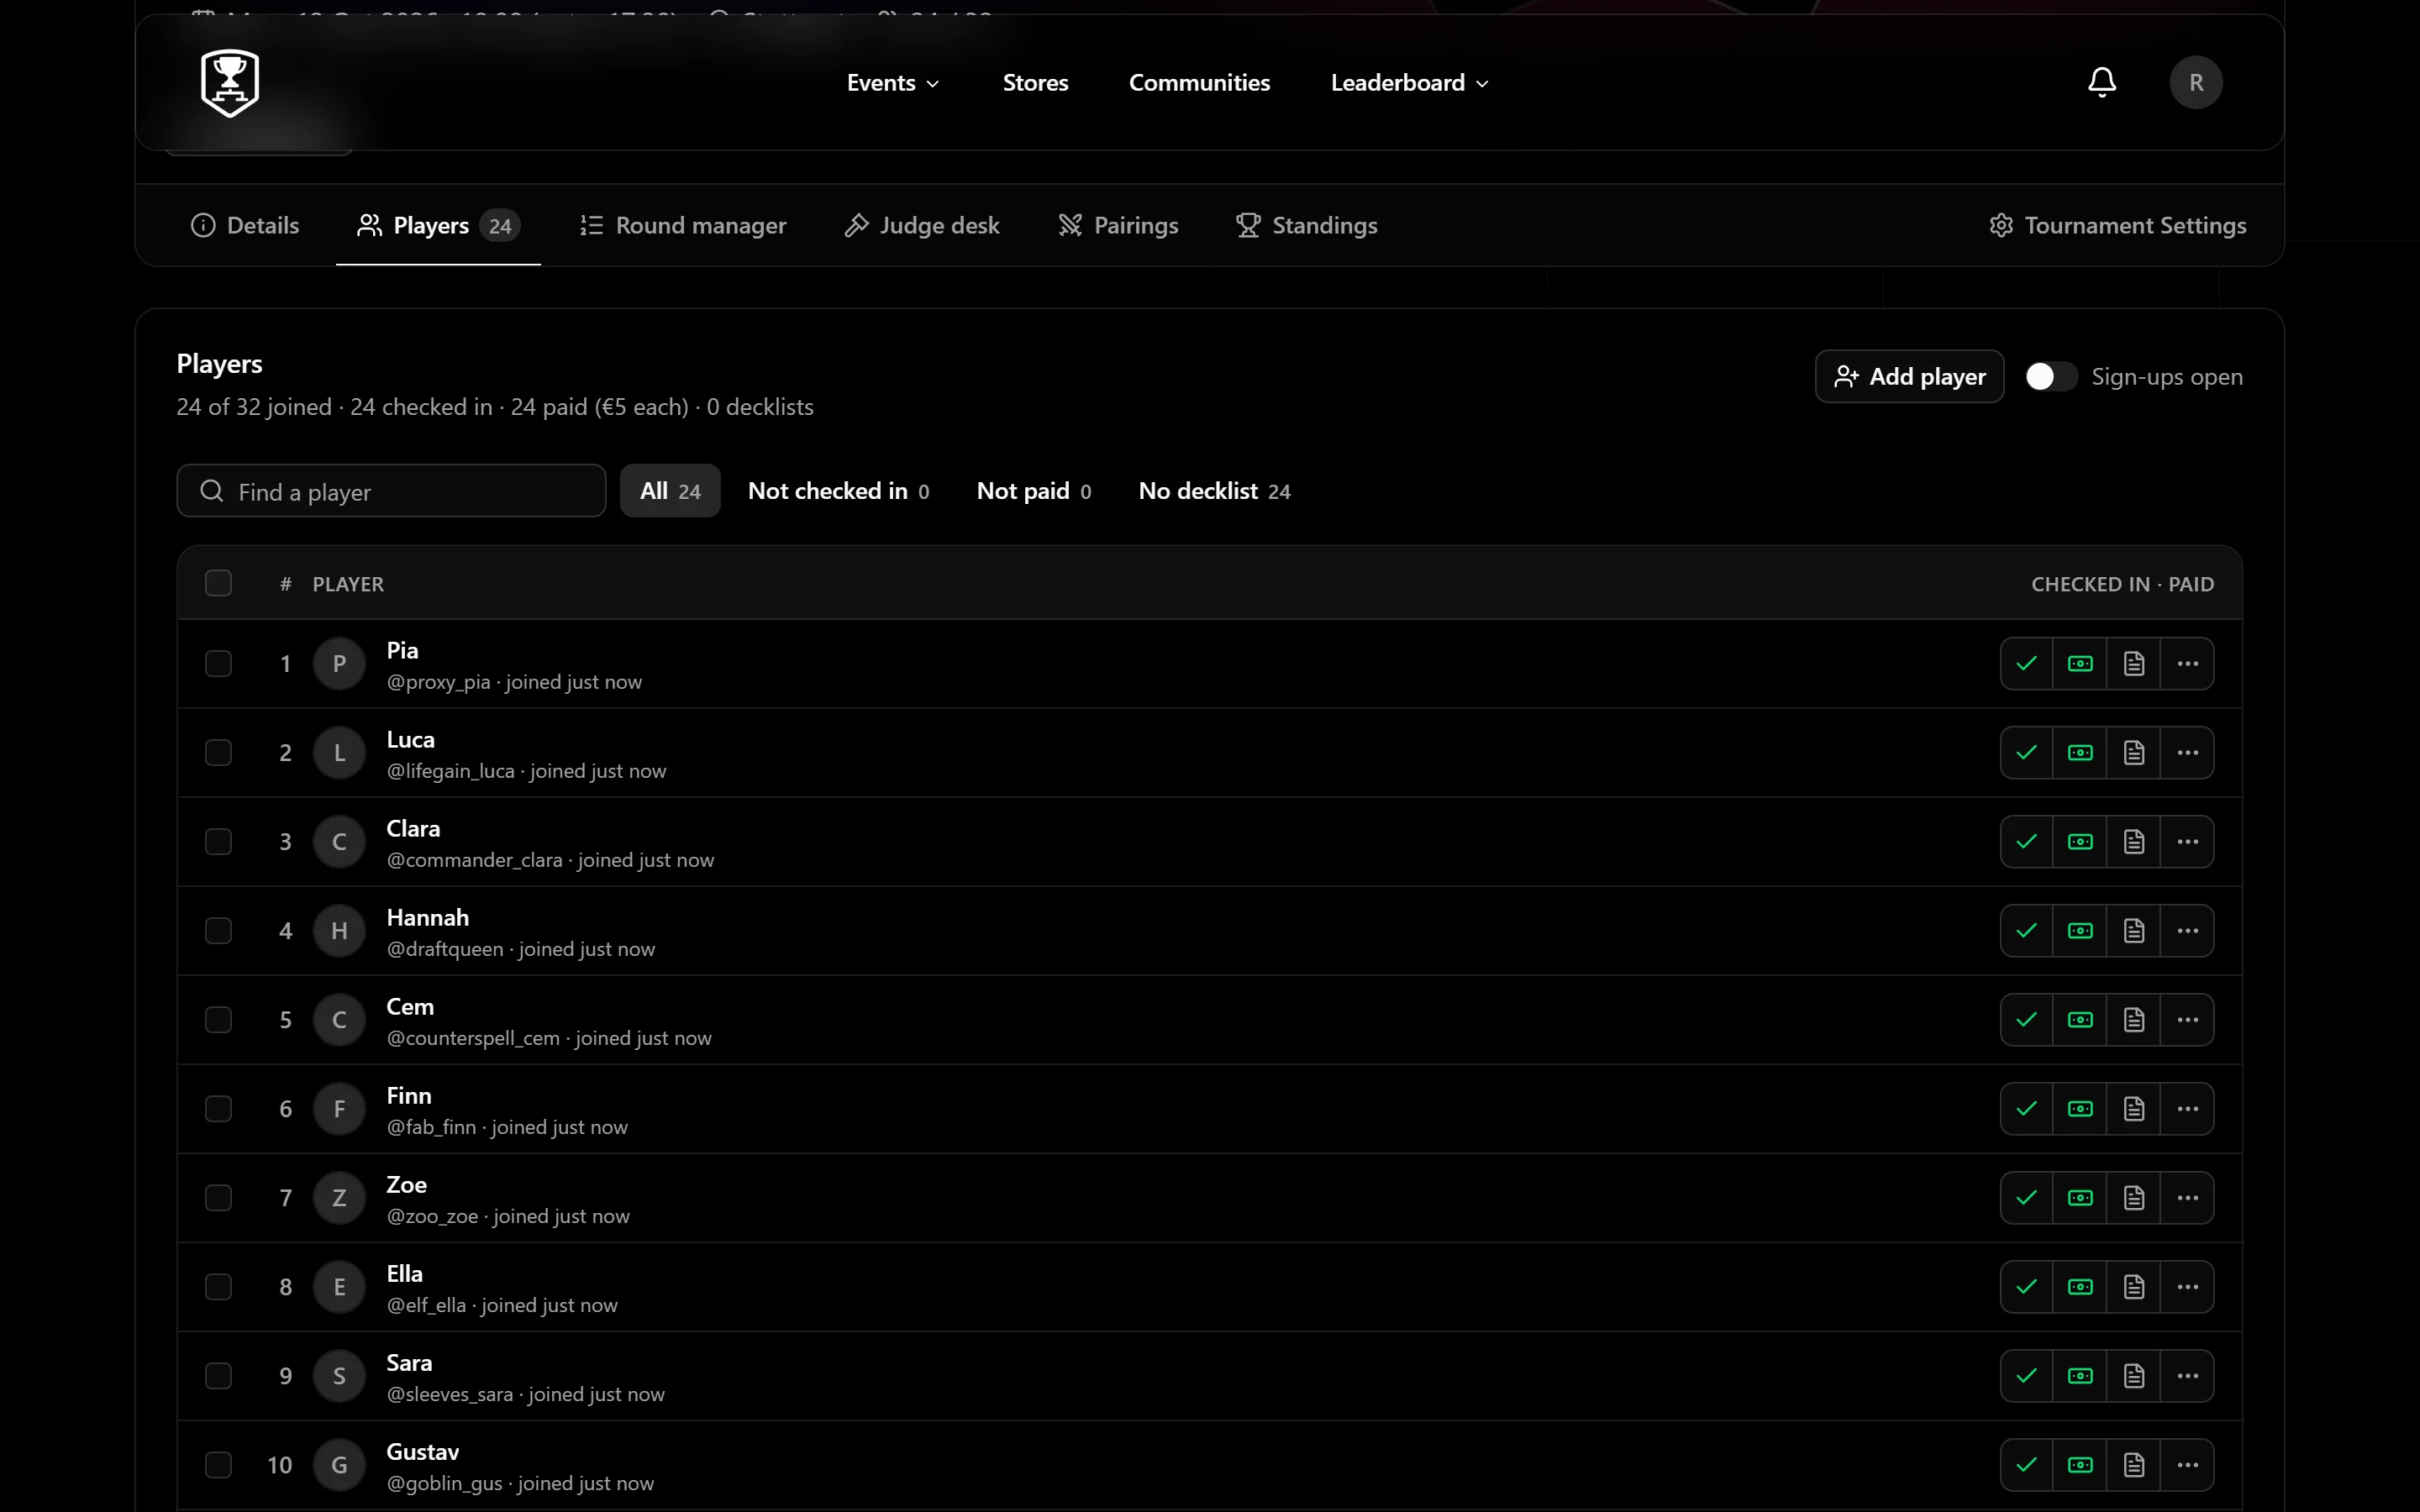This screenshot has height=1512, width=2420.
Task: Select Pia's row checkbox
Action: tap(218, 664)
